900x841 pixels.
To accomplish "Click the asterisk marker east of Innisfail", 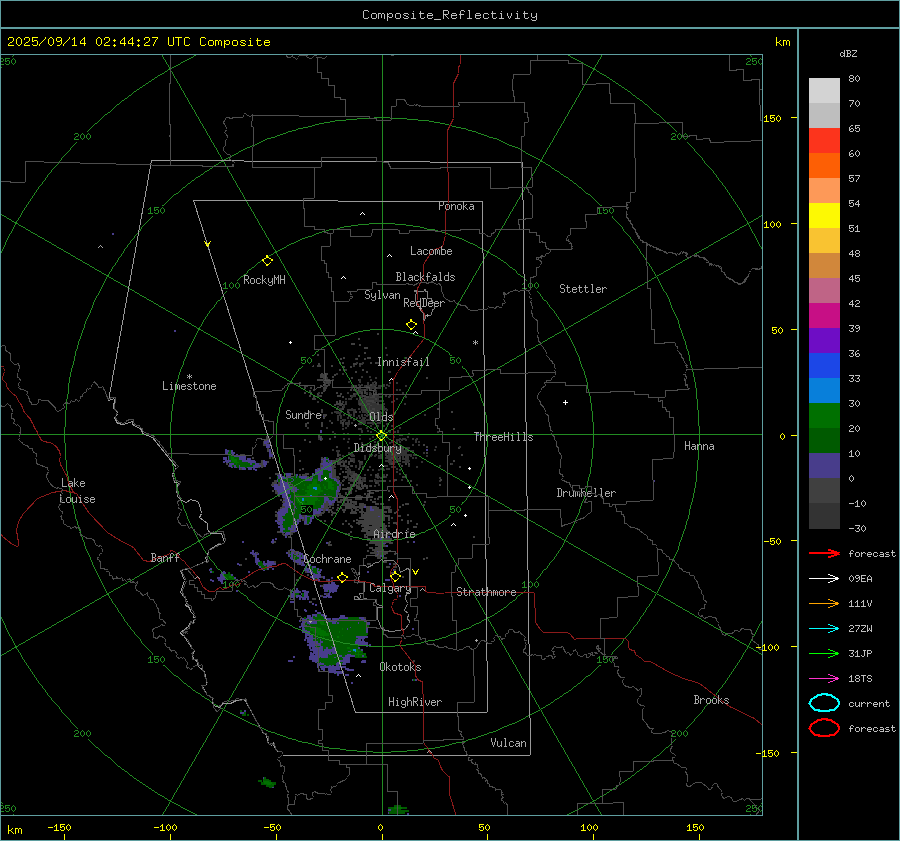I will pos(475,343).
